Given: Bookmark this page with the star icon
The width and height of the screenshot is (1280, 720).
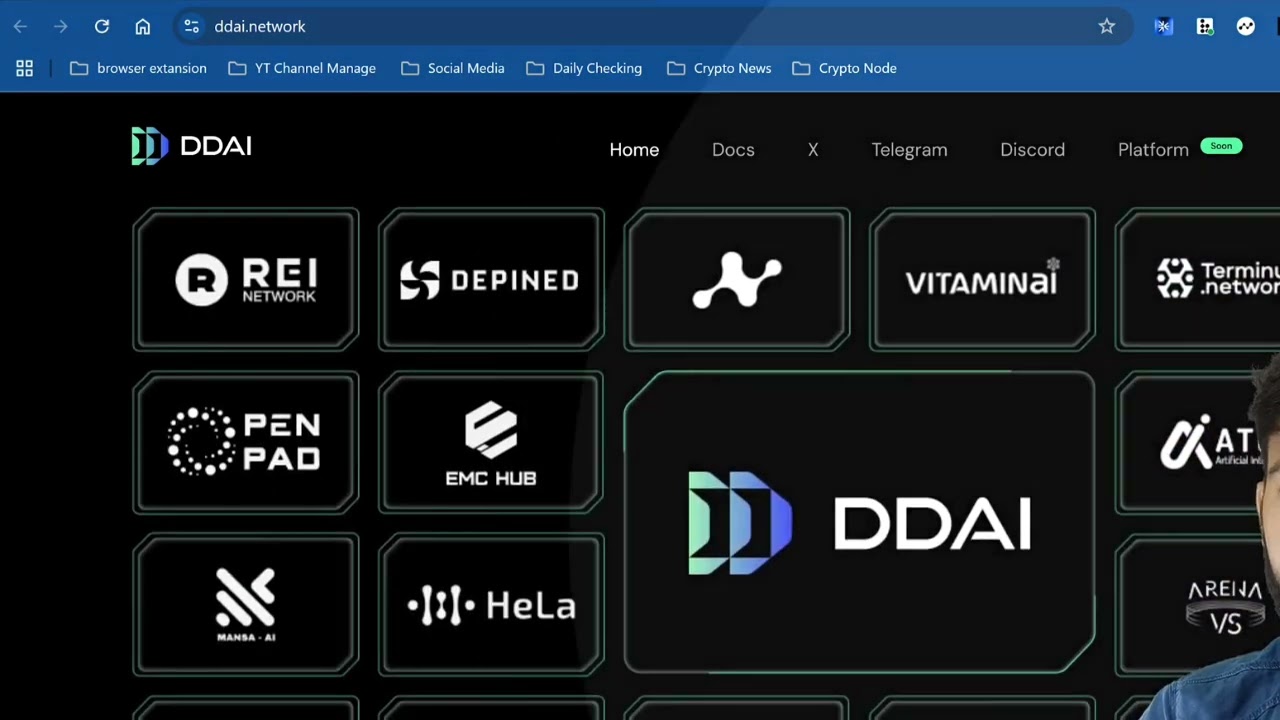Looking at the screenshot, I should coord(1107,27).
